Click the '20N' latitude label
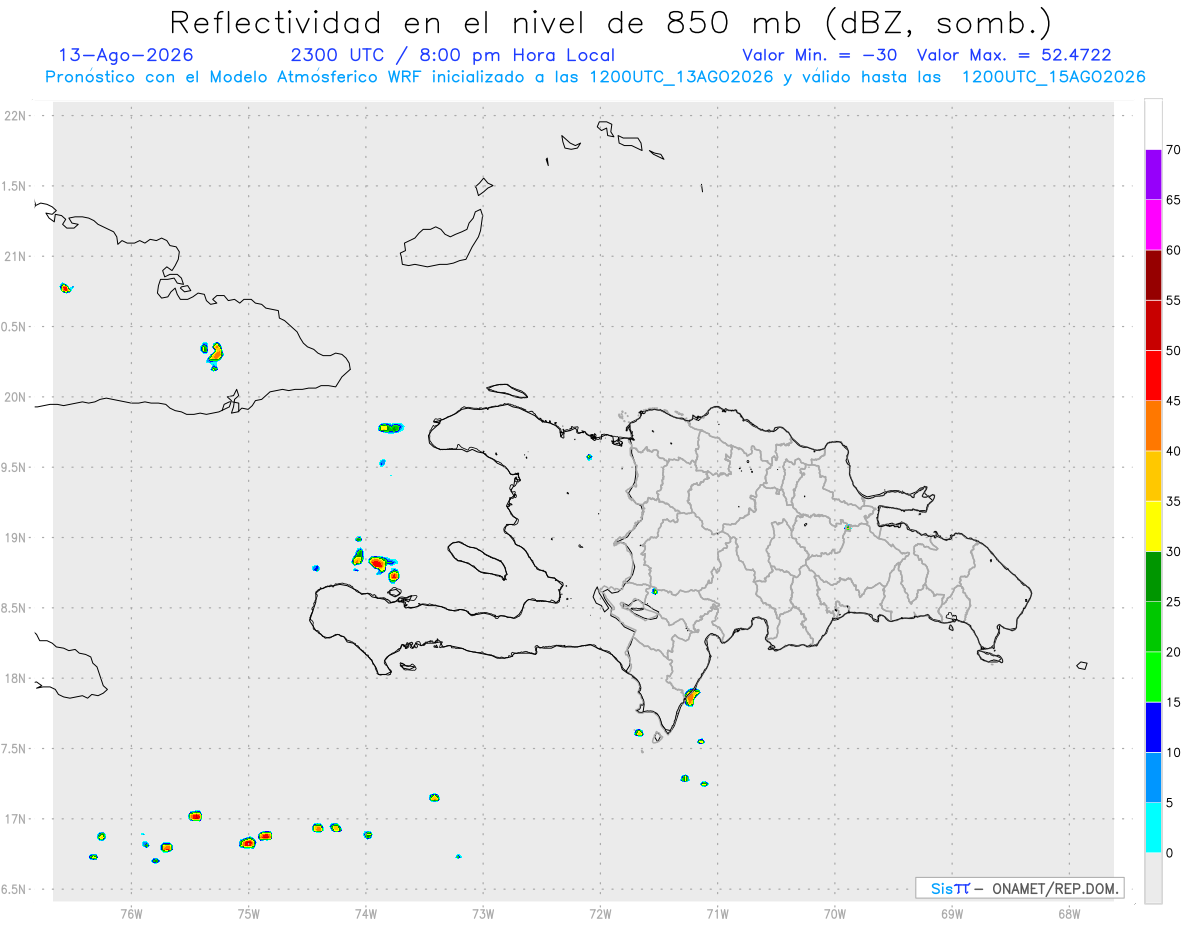This screenshot has width=1200, height=927. 17,397
